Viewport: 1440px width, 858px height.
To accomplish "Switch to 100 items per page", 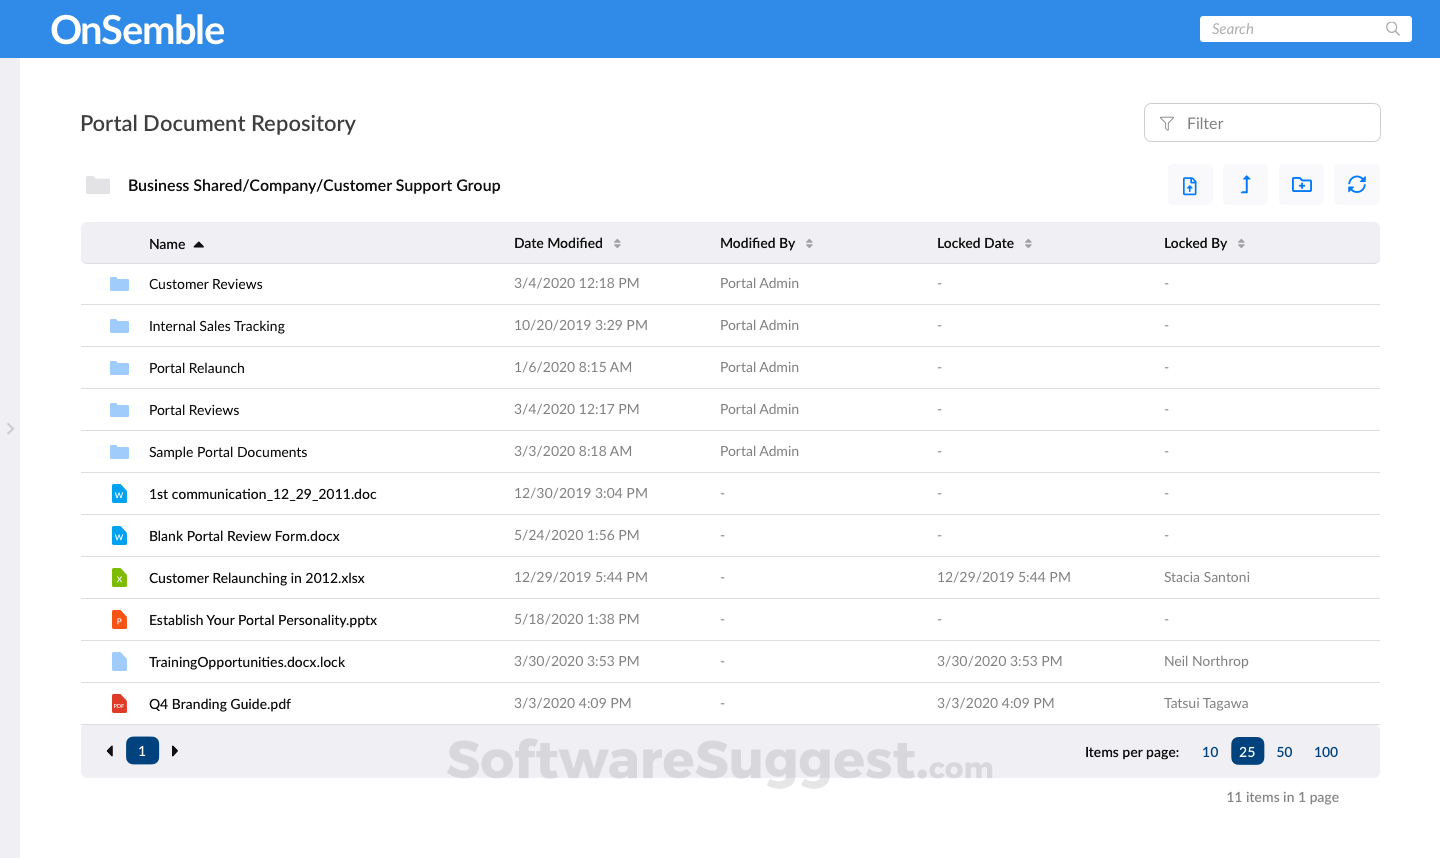I will pos(1326,751).
